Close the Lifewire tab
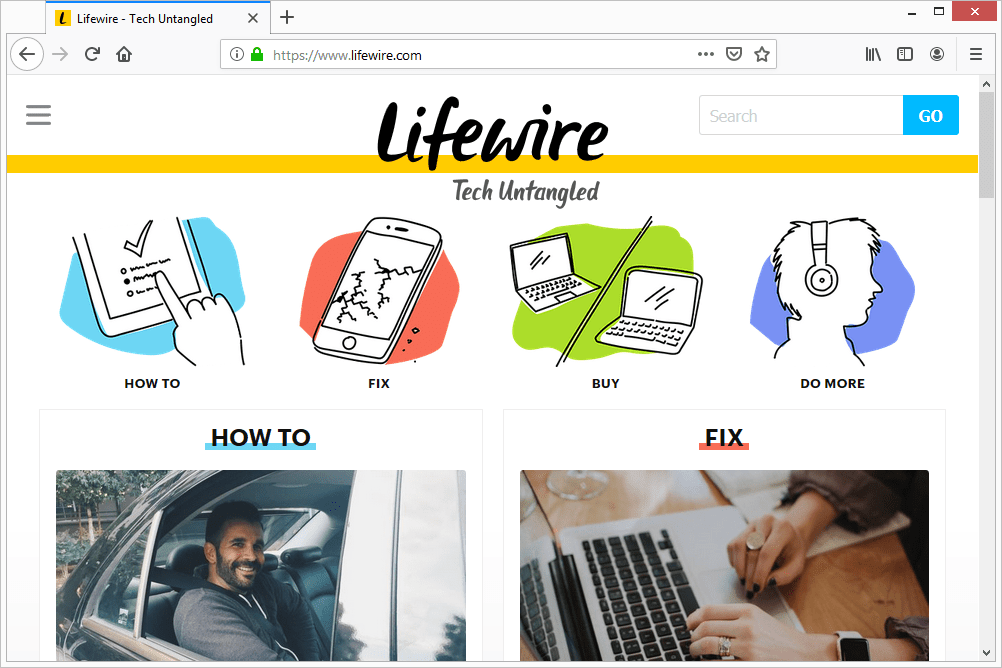The width and height of the screenshot is (1002, 668). click(x=253, y=19)
